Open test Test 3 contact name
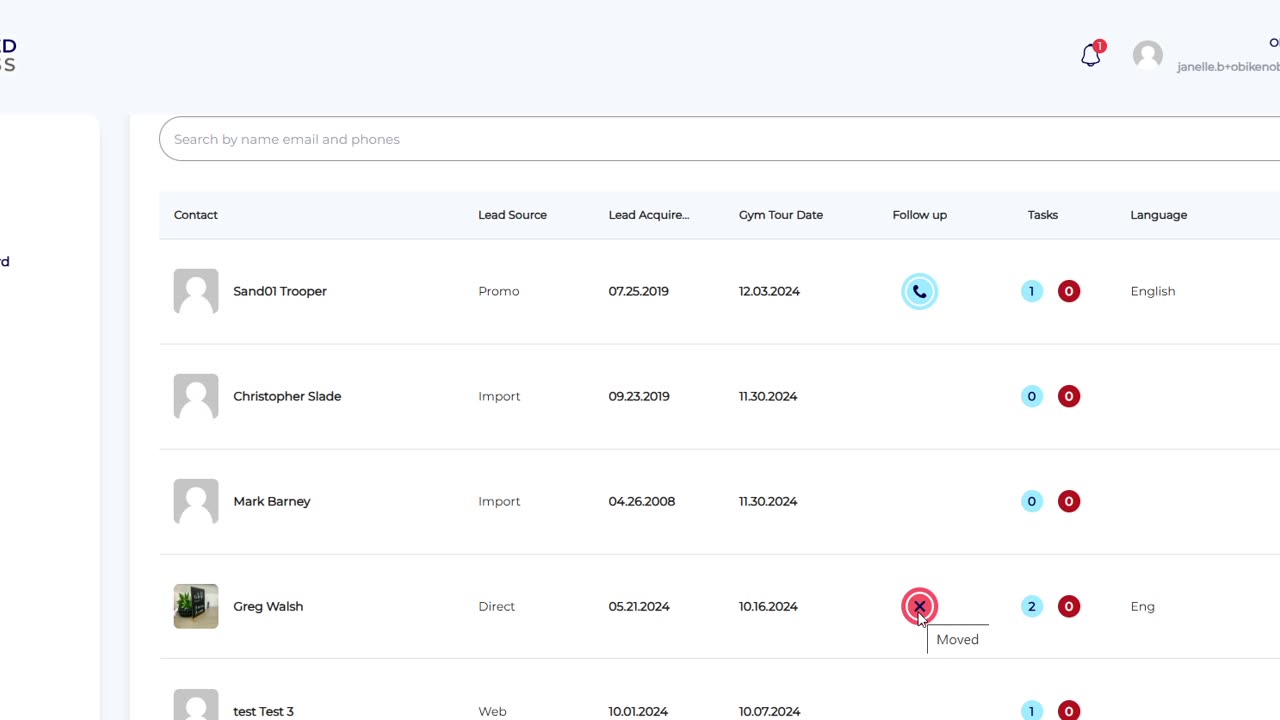 point(264,711)
